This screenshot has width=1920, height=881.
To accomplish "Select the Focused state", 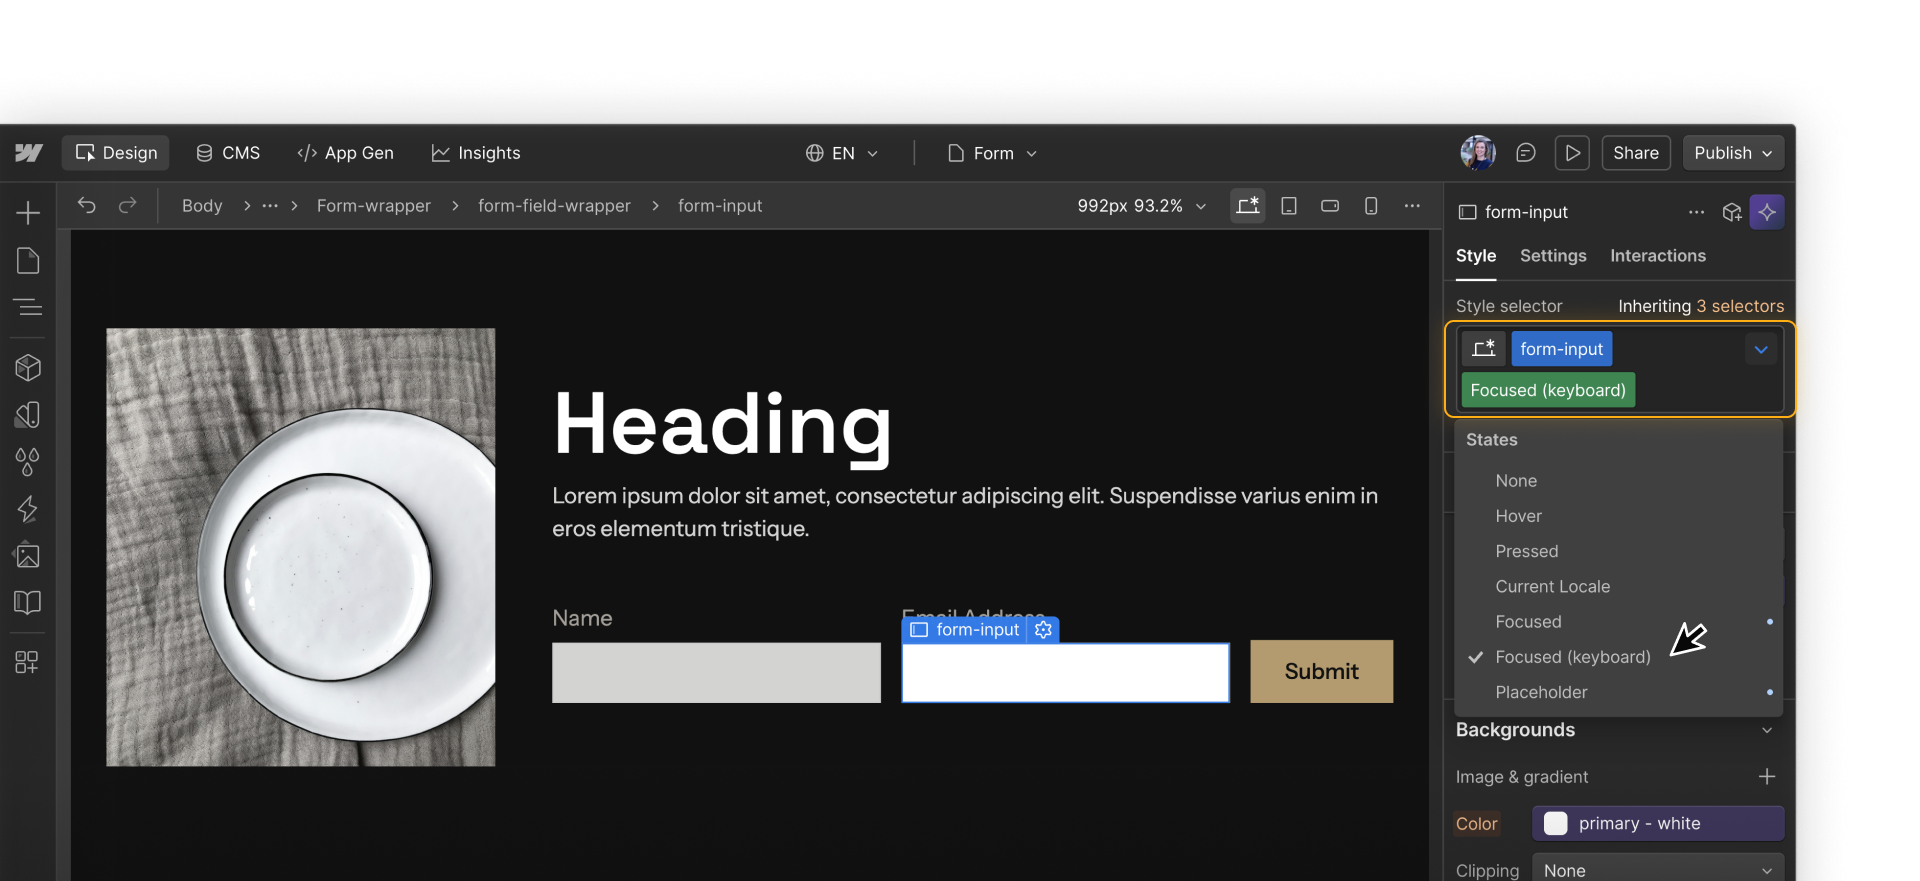I will tap(1619, 621).
